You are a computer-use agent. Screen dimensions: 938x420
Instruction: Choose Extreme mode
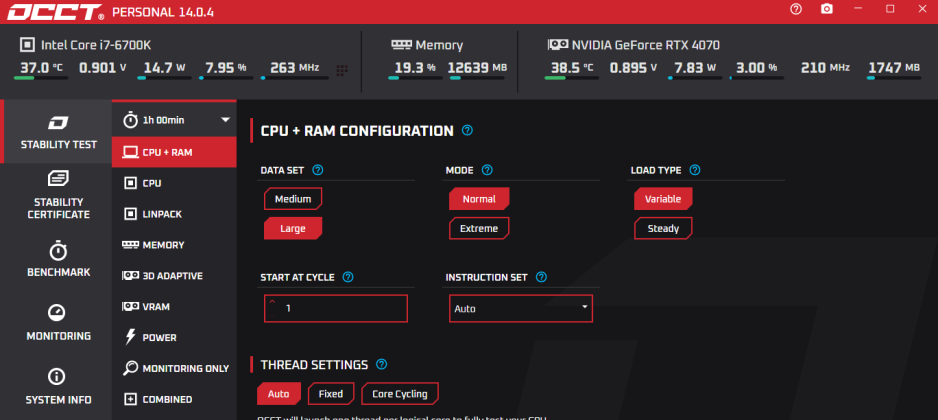(479, 229)
